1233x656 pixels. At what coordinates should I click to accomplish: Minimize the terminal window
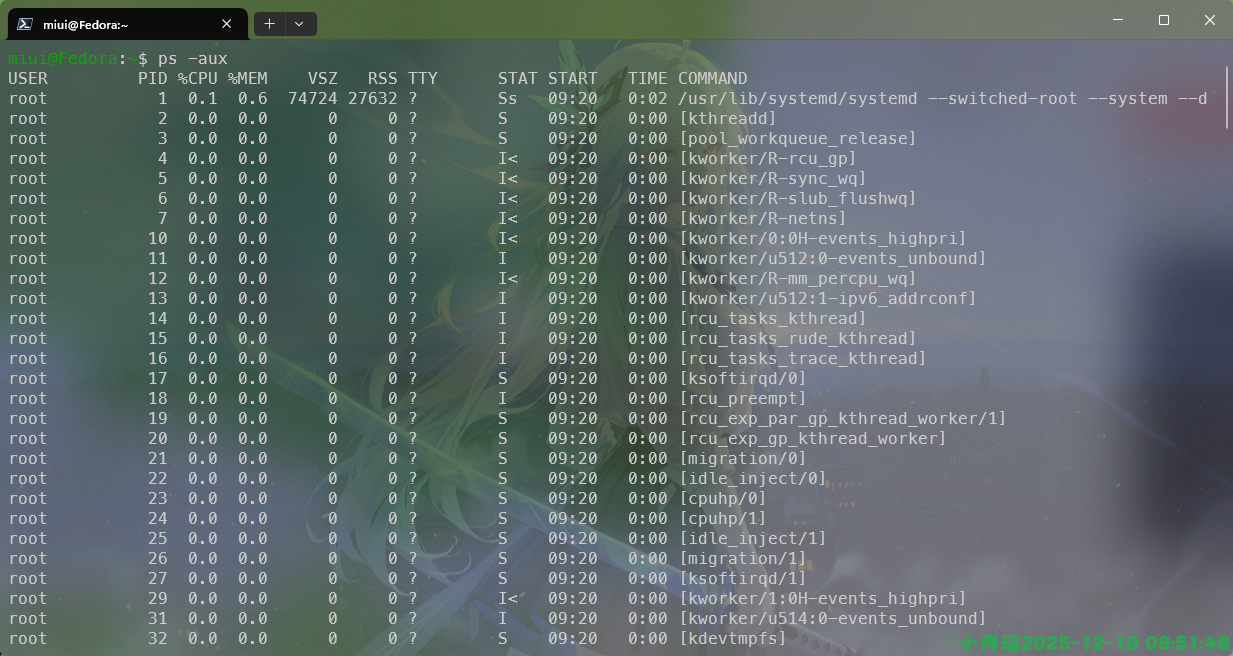coord(1117,20)
